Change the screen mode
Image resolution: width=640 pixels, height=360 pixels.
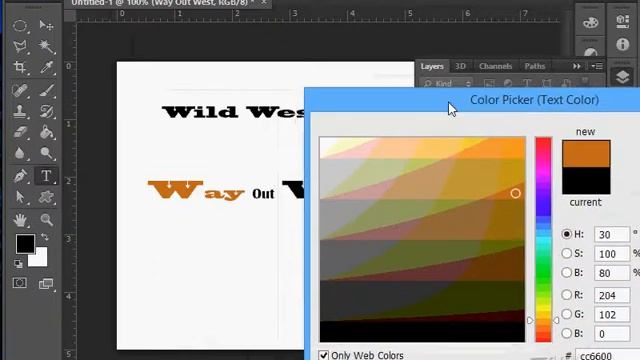pyautogui.click(x=46, y=284)
